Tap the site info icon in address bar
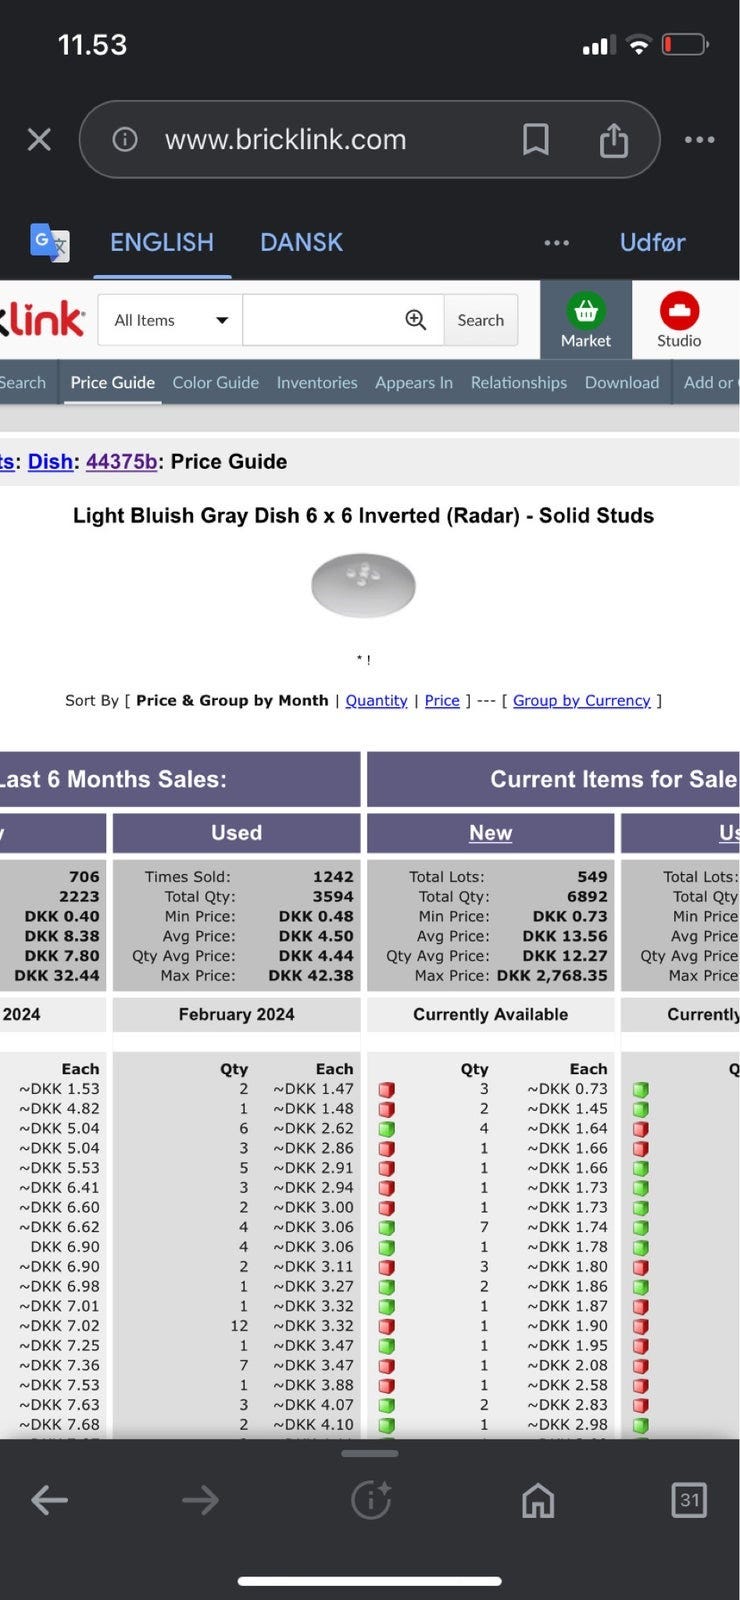 (x=125, y=139)
